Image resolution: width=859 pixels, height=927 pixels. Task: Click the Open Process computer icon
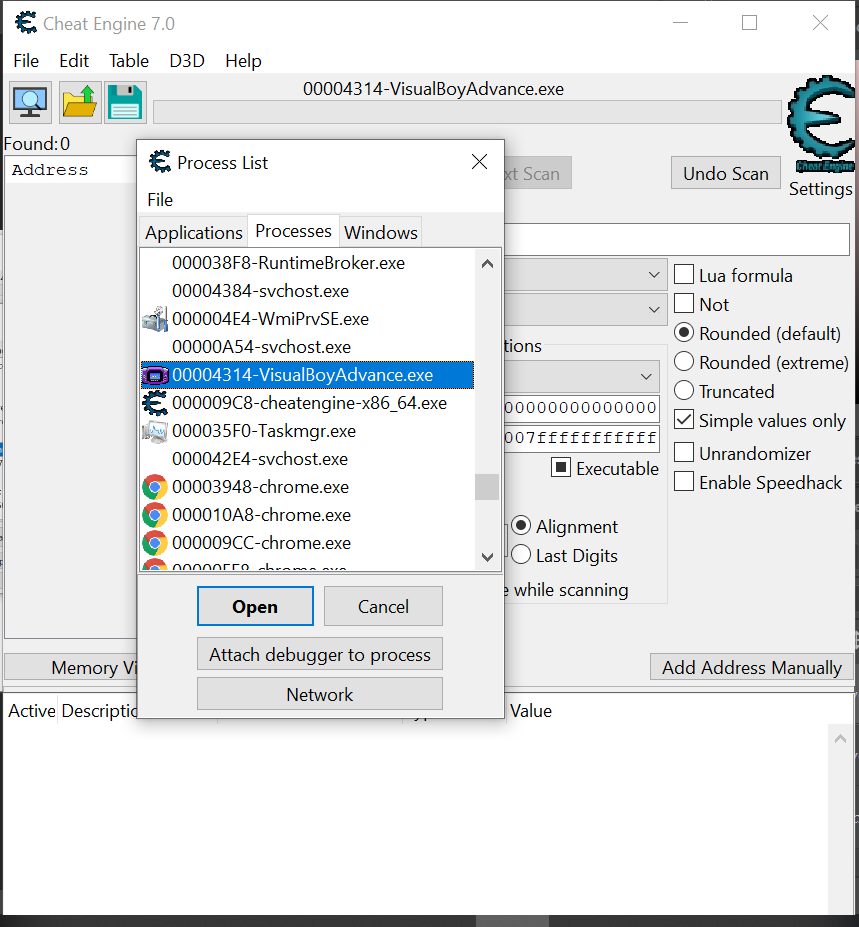pyautogui.click(x=31, y=102)
